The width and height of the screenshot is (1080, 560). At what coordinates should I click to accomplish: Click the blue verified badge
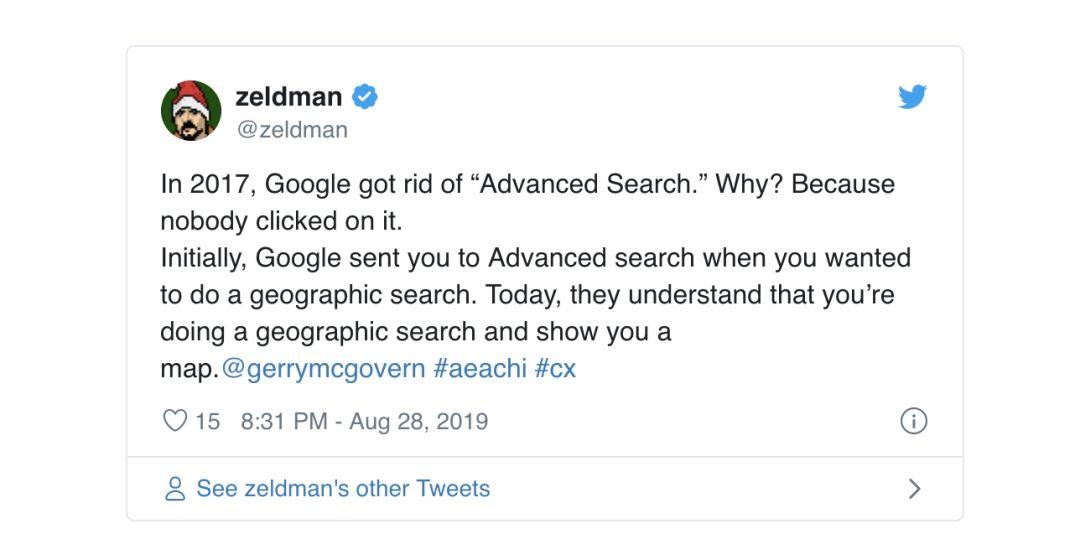365,96
